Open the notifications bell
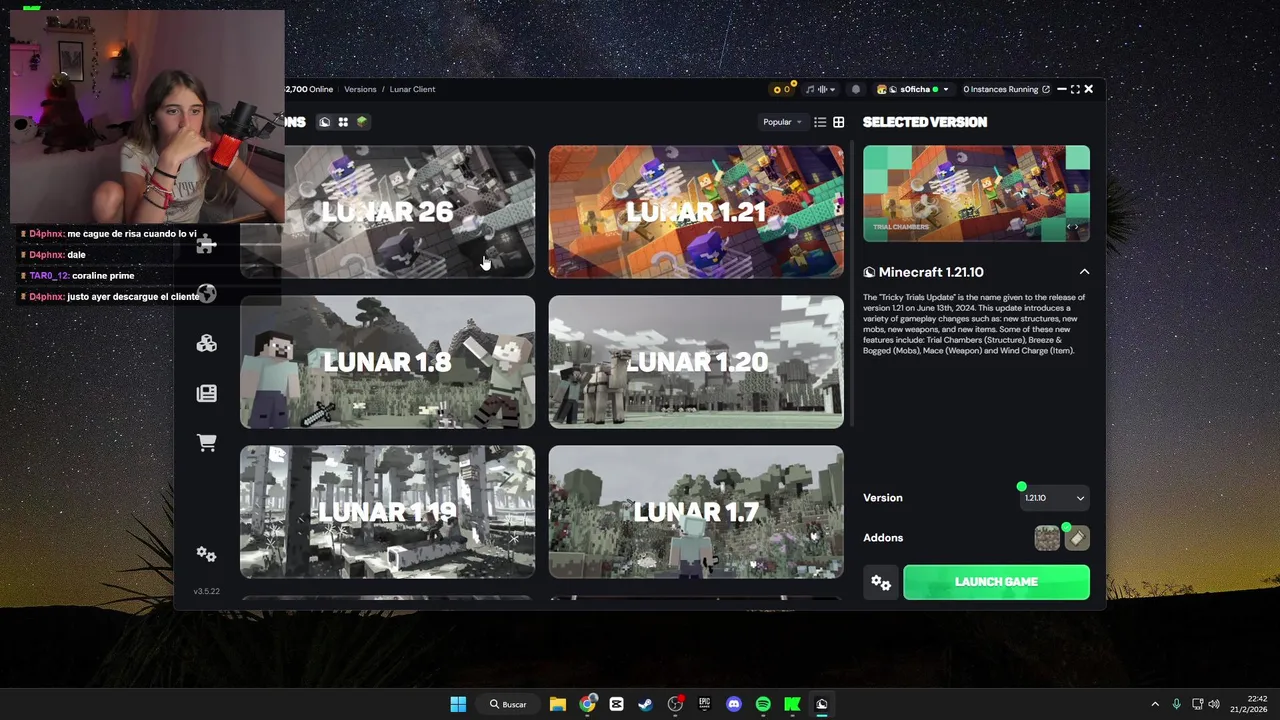1280x720 pixels. click(x=855, y=89)
